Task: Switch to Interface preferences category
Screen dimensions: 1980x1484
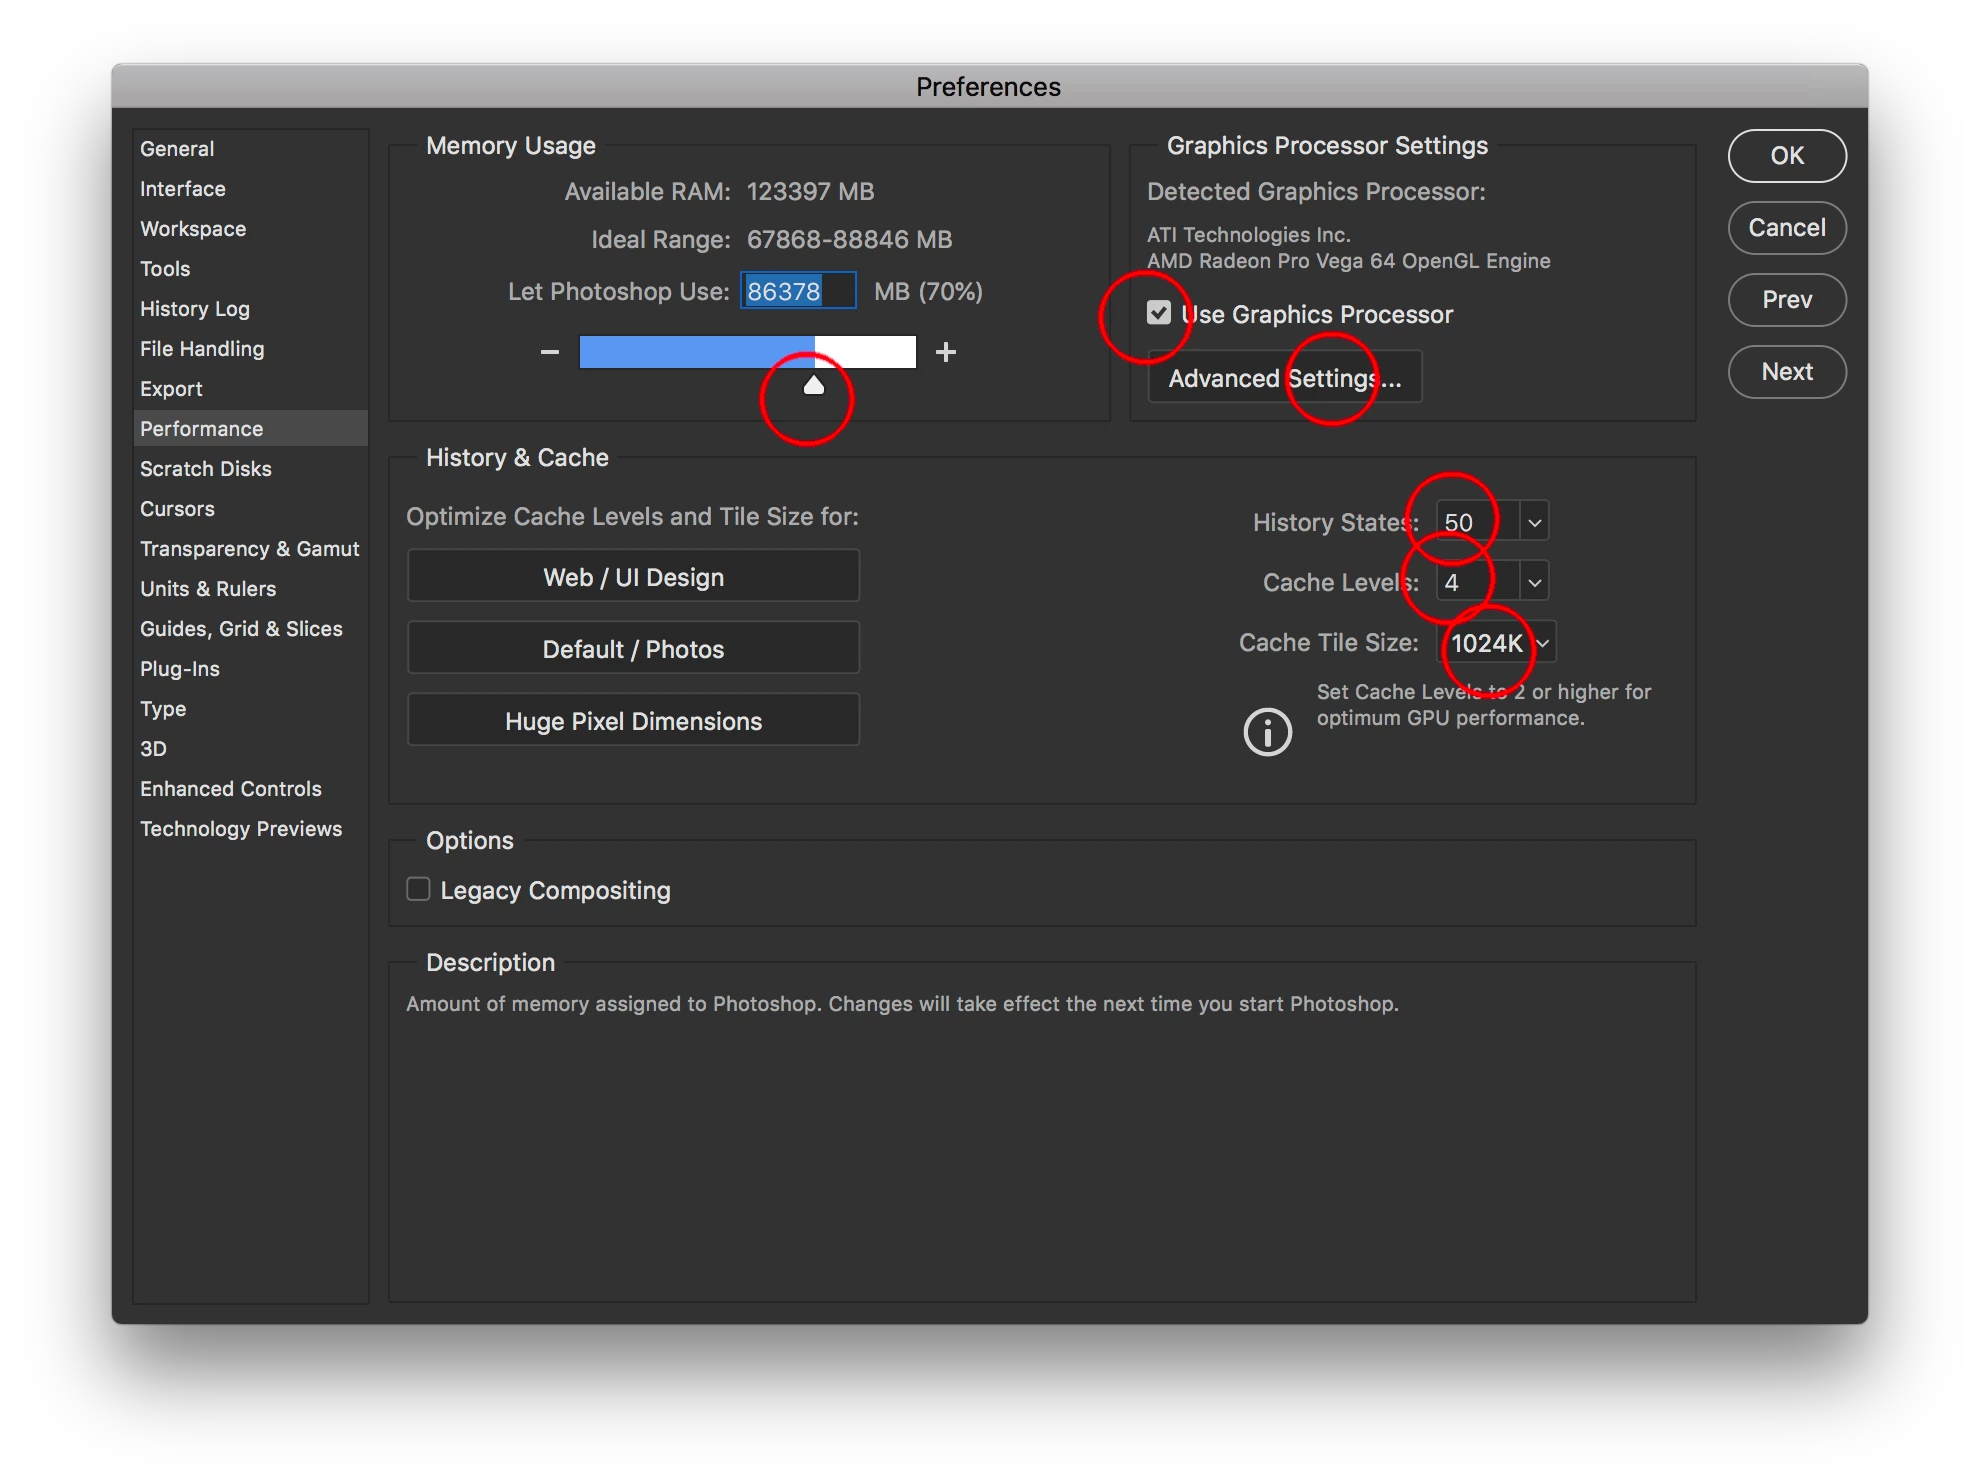Action: click(183, 189)
